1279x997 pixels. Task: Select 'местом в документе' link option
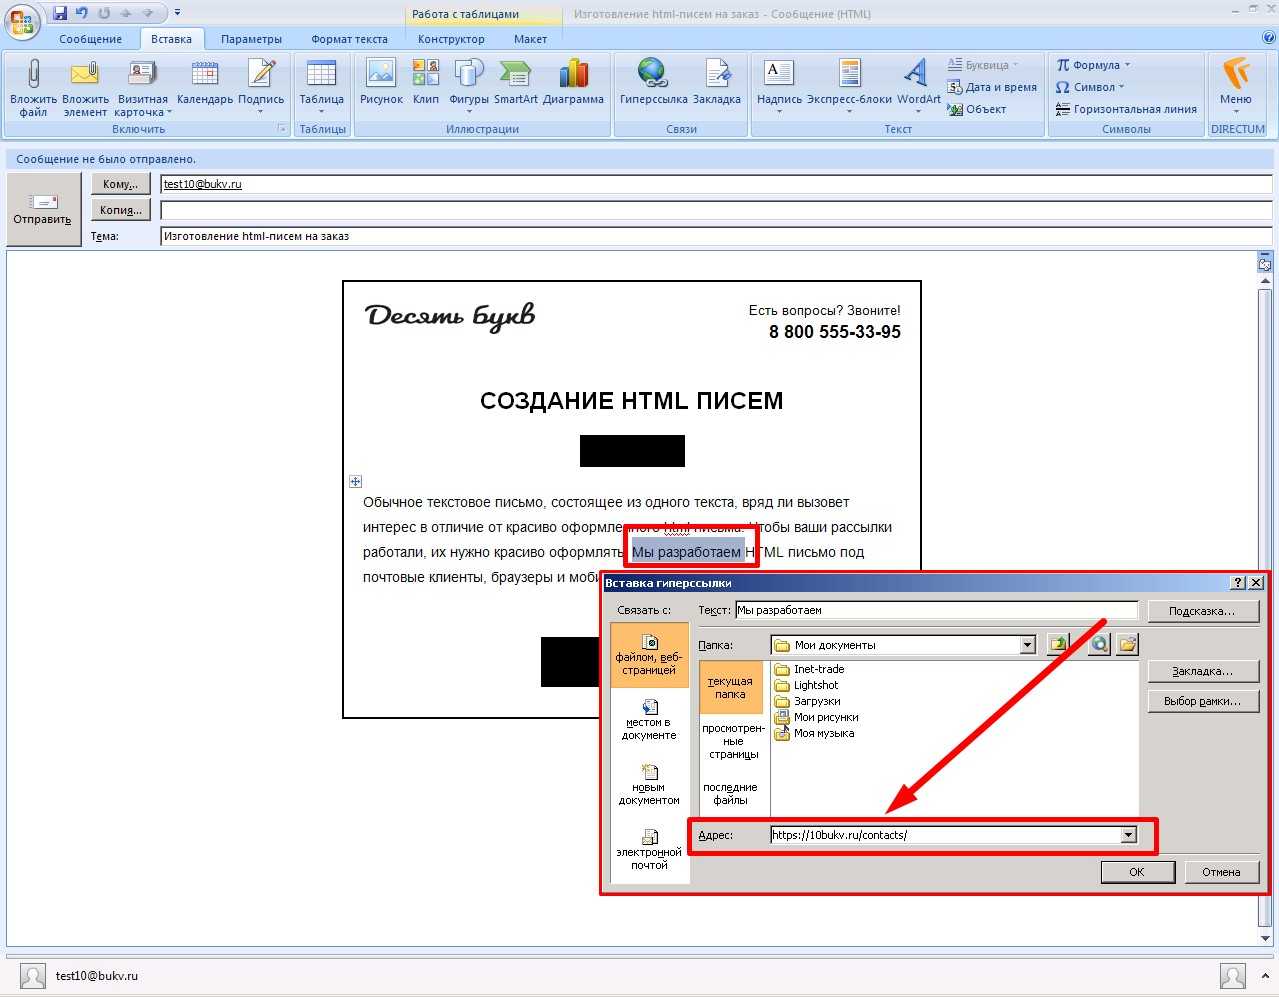(x=649, y=719)
